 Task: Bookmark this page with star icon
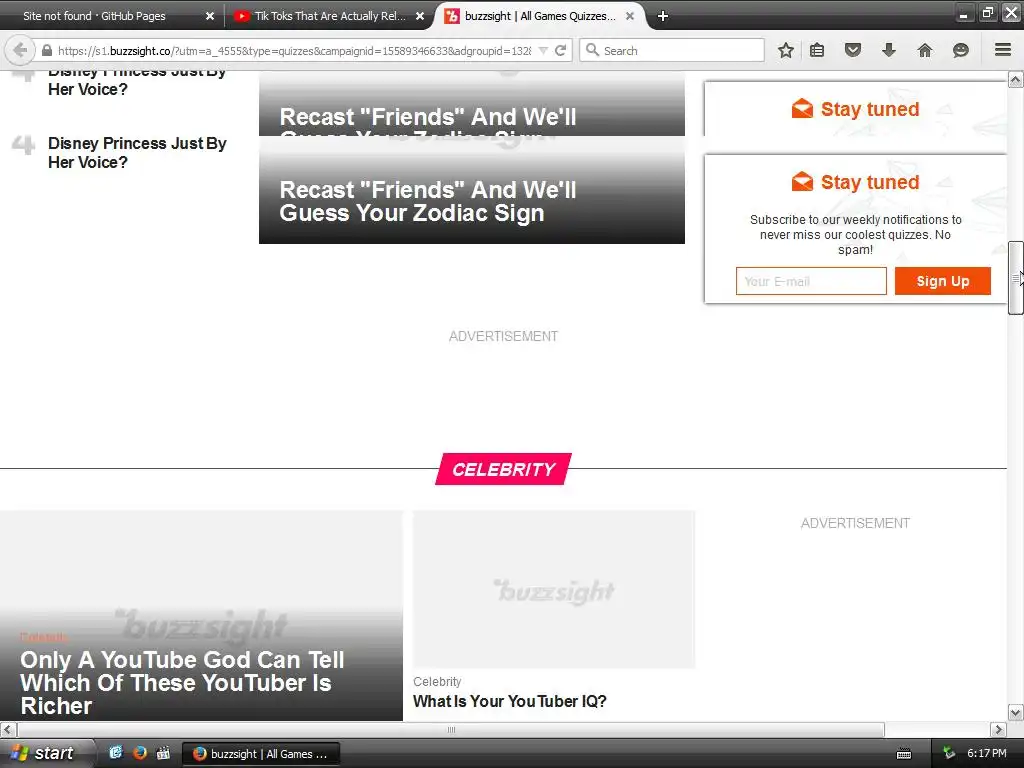786,50
